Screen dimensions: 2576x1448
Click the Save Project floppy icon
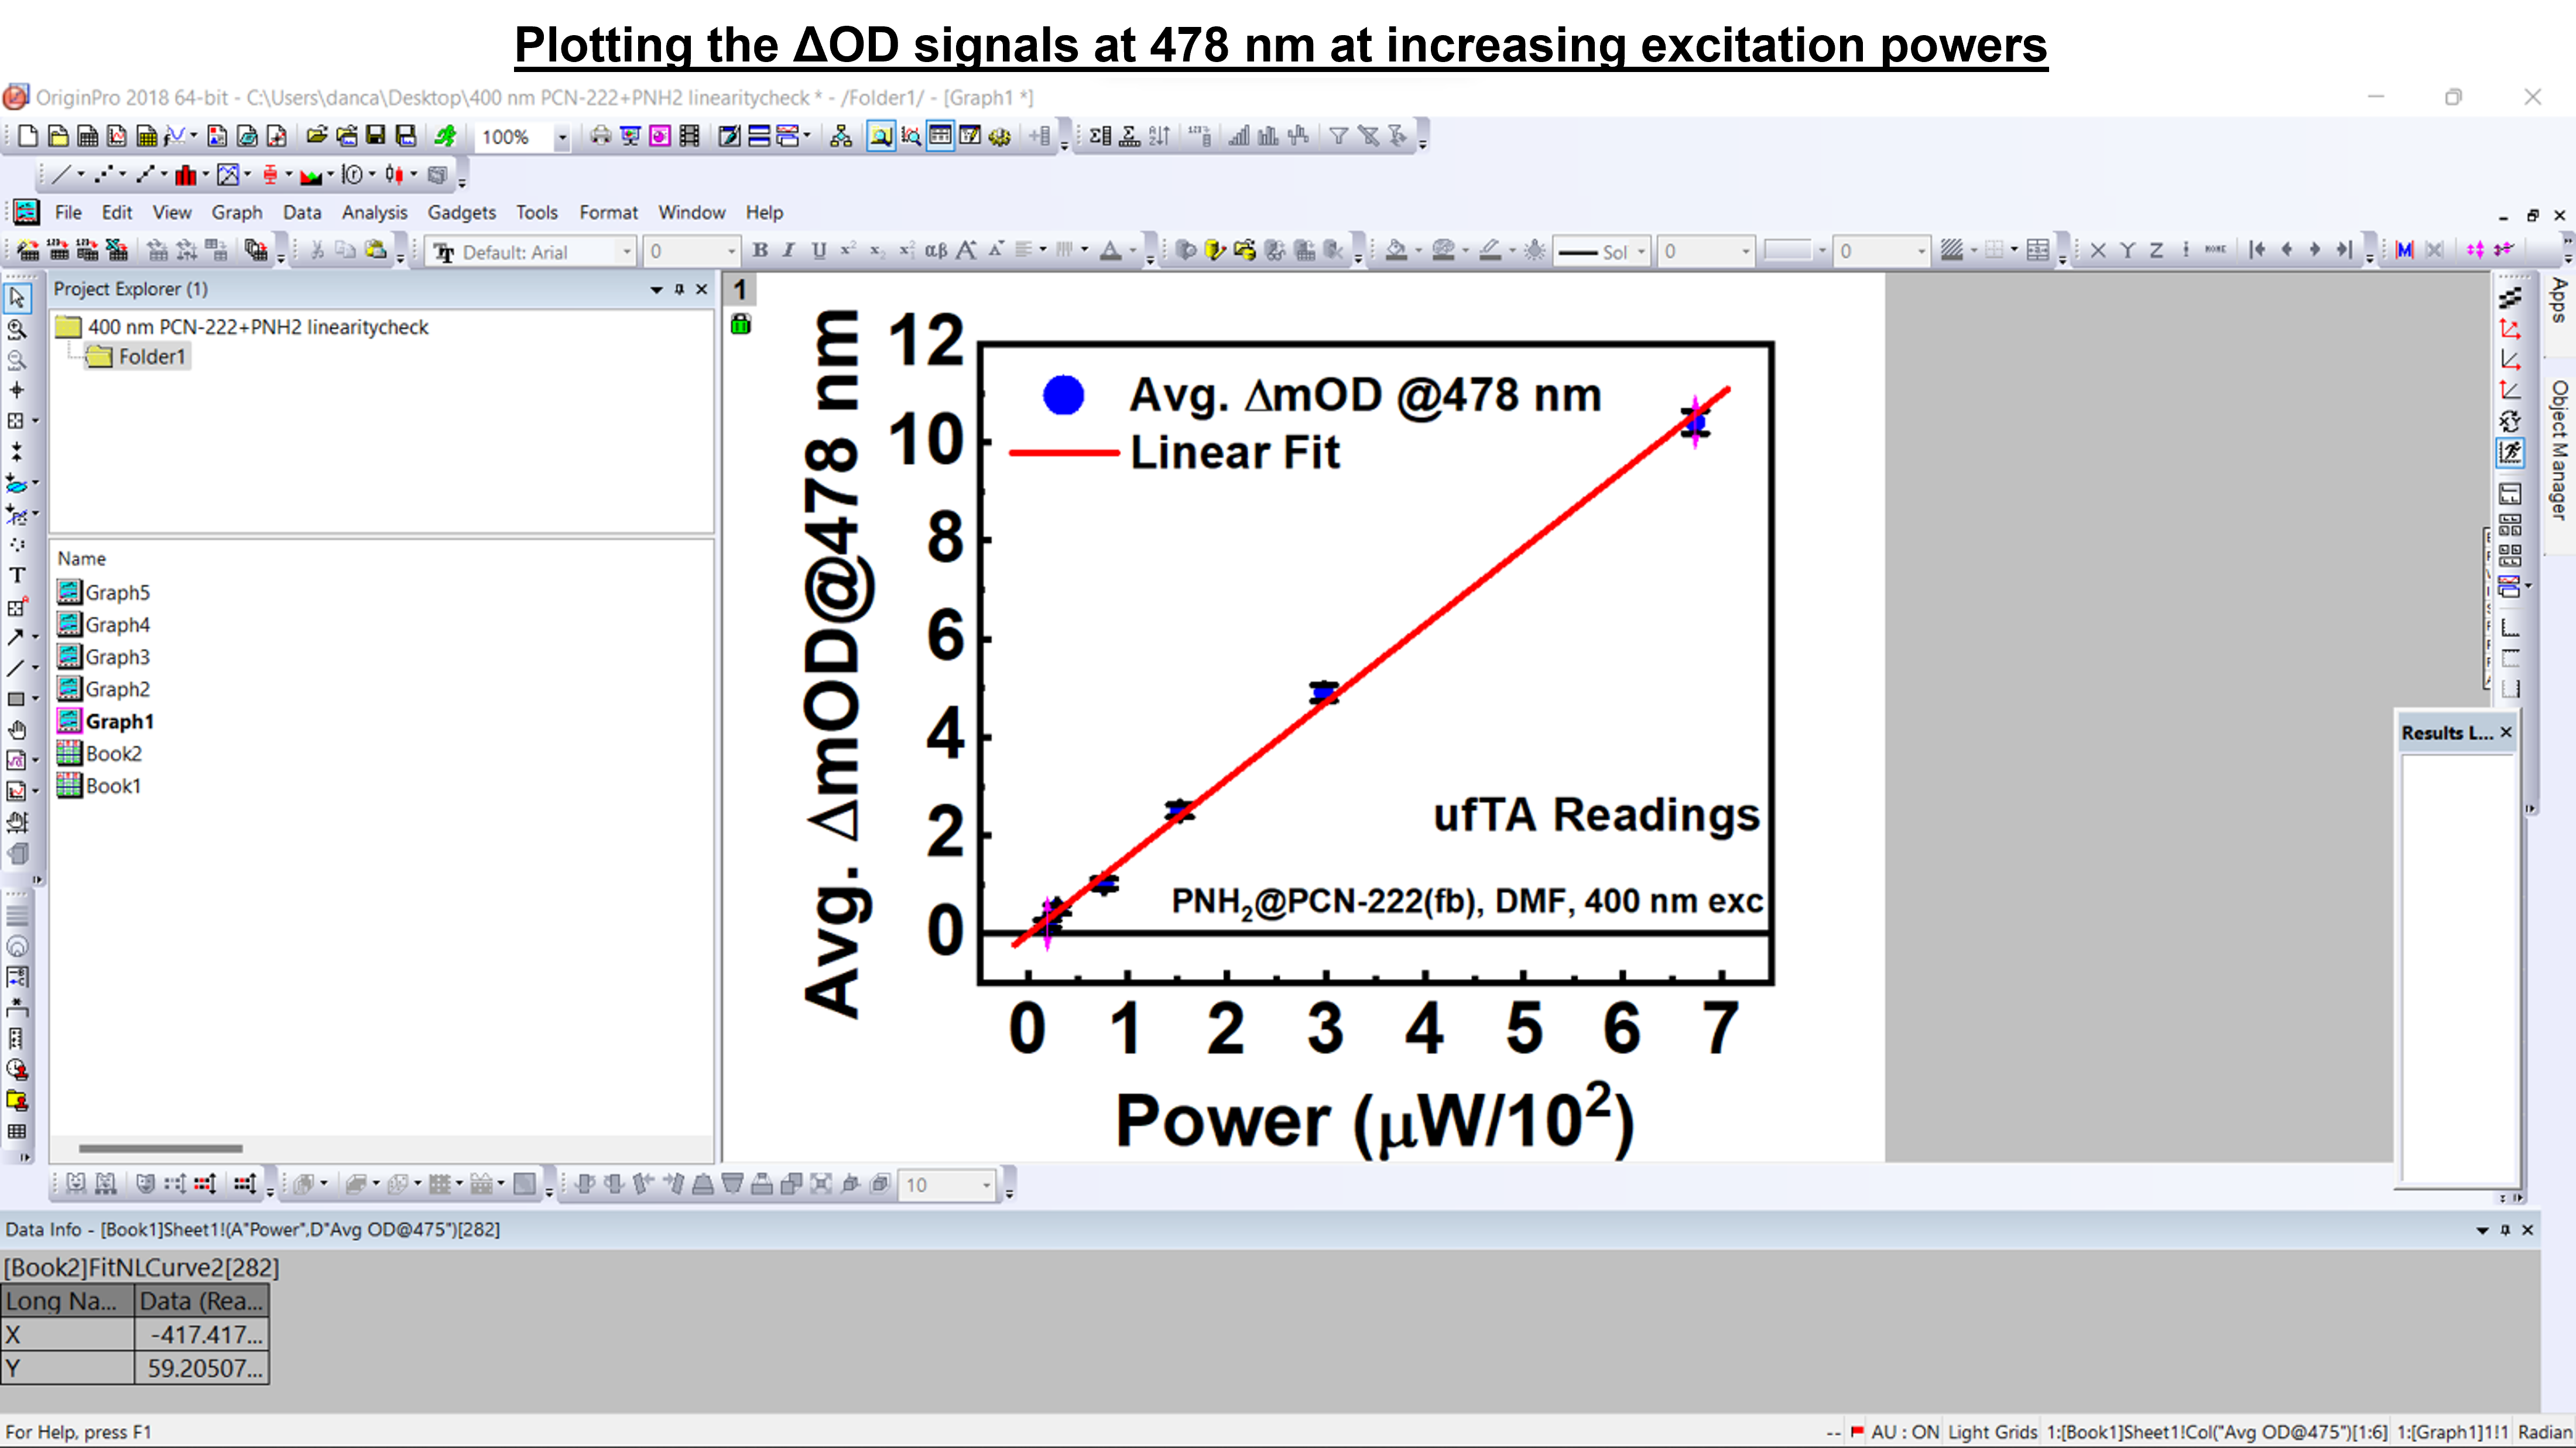[376, 136]
